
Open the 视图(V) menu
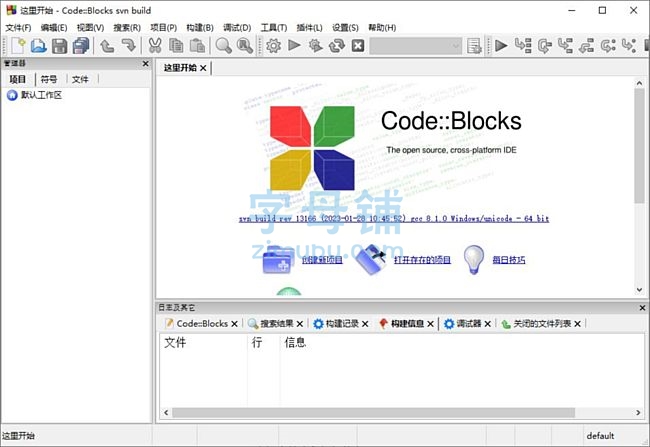[90, 28]
